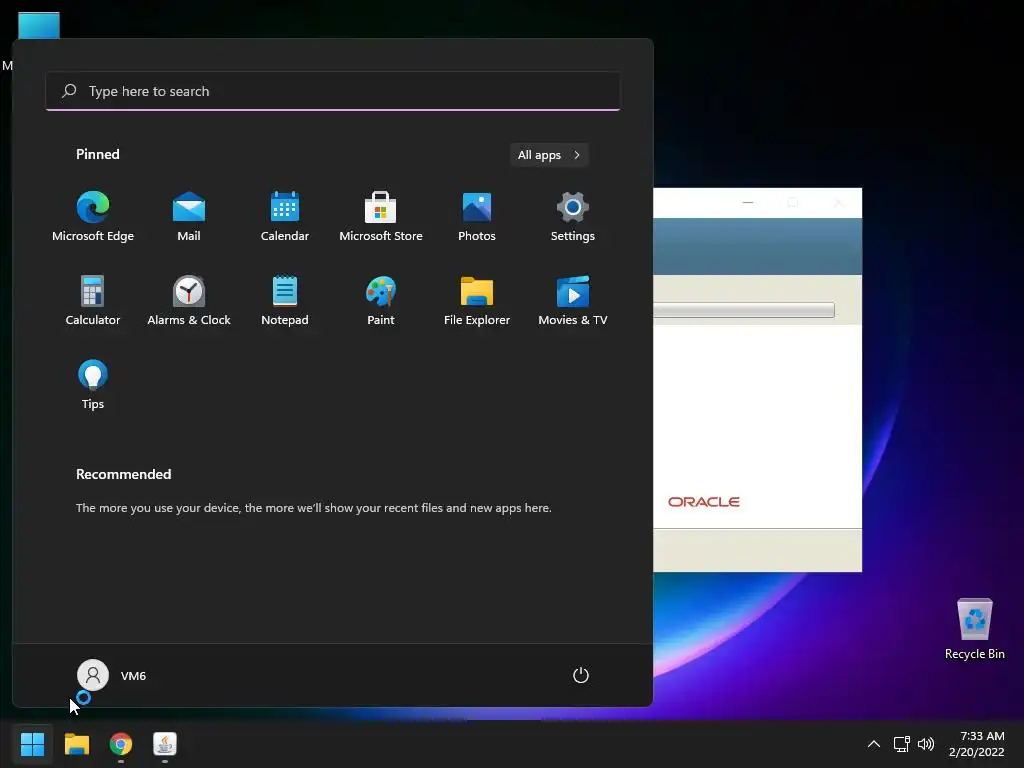Click the ORACLE logo in installer window

pos(703,502)
